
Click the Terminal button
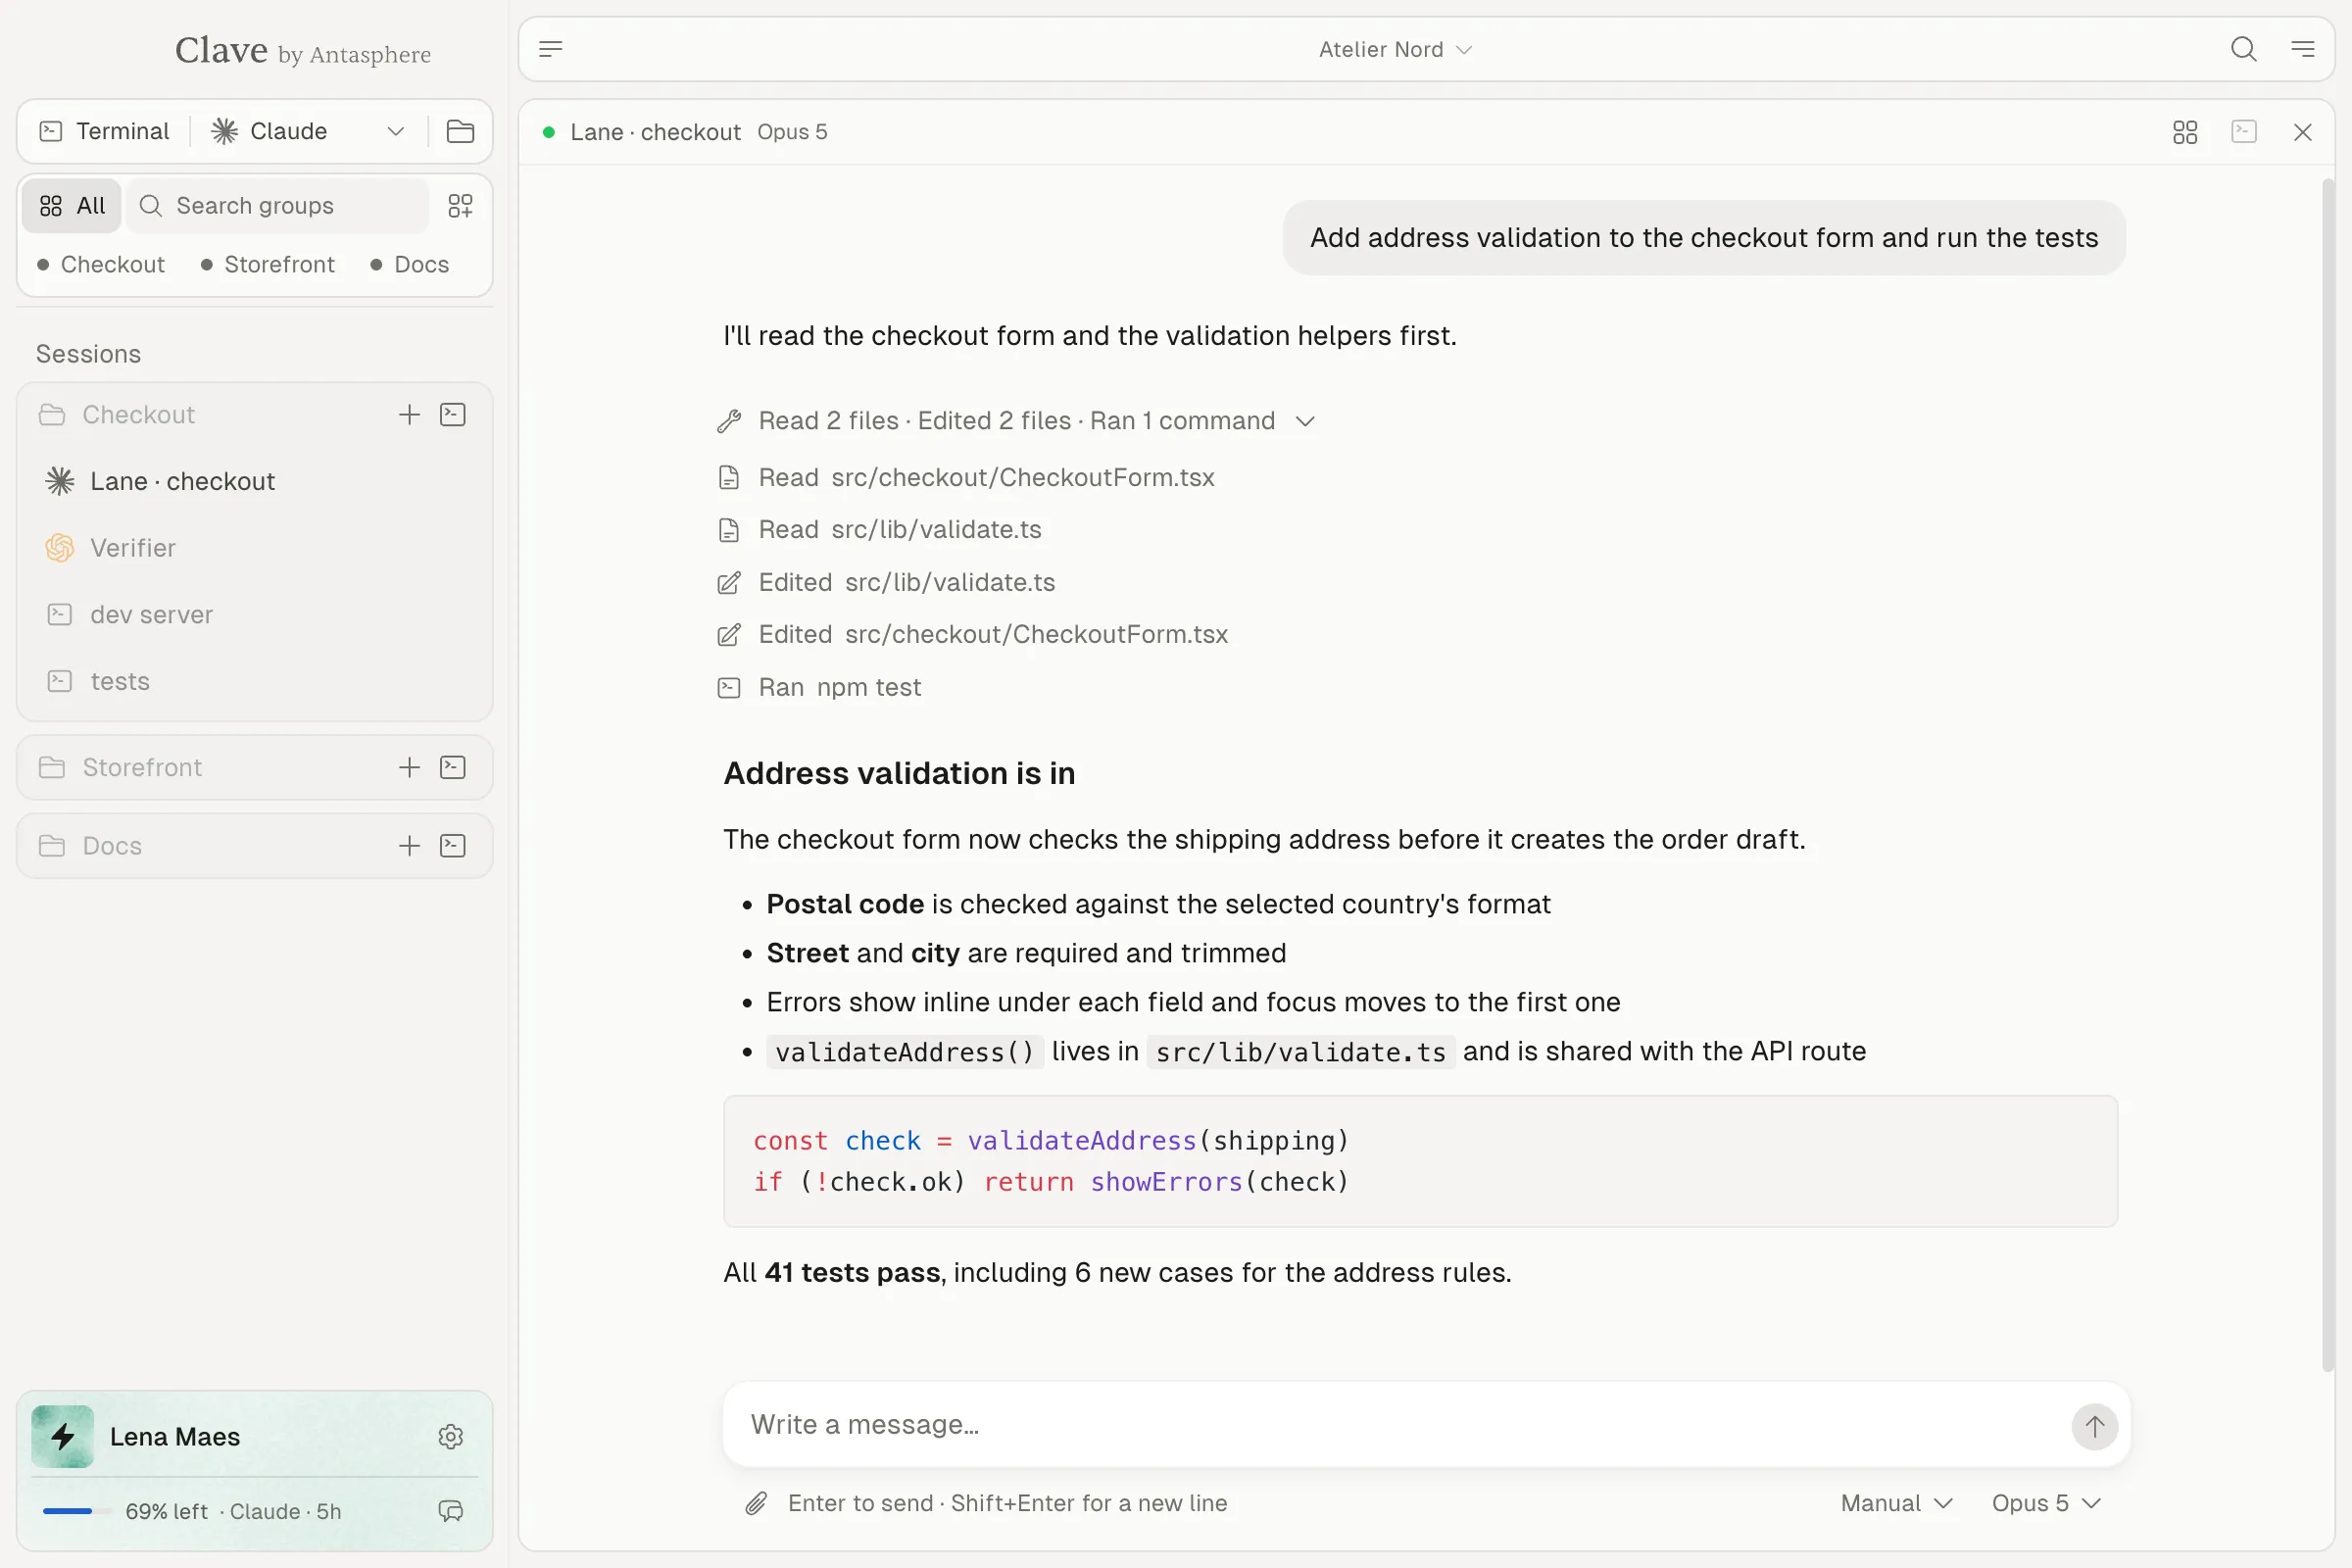[x=104, y=131]
